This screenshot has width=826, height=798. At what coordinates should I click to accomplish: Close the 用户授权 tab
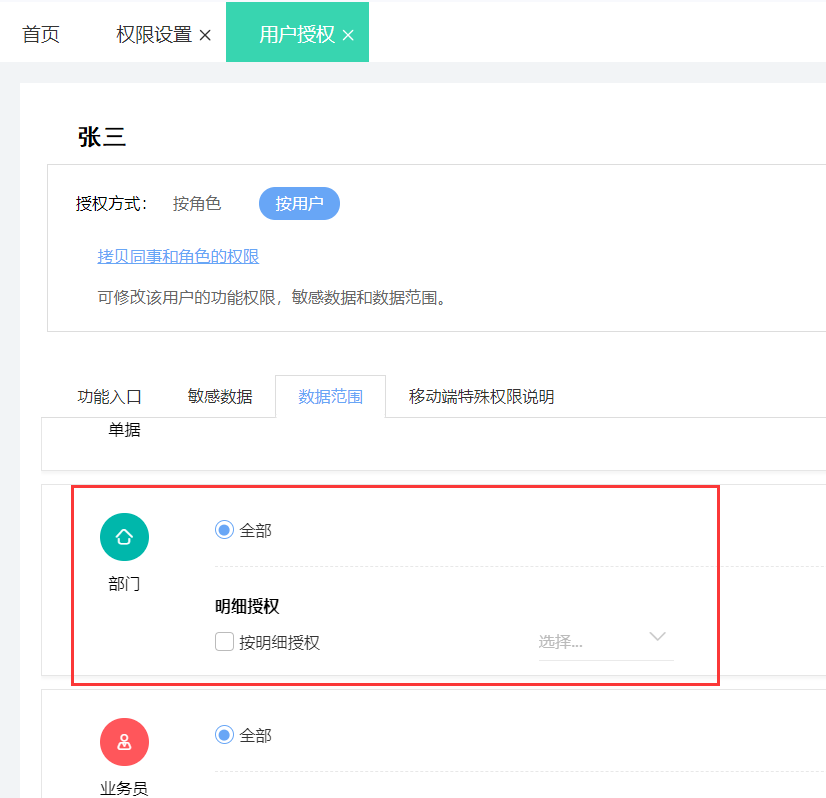point(348,35)
